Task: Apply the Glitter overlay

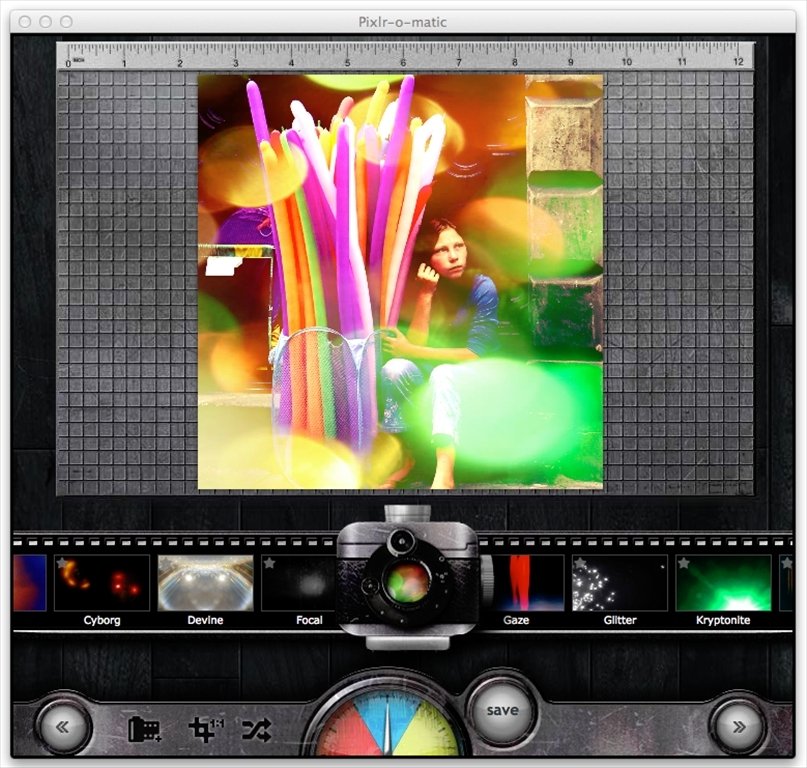Action: [x=620, y=583]
